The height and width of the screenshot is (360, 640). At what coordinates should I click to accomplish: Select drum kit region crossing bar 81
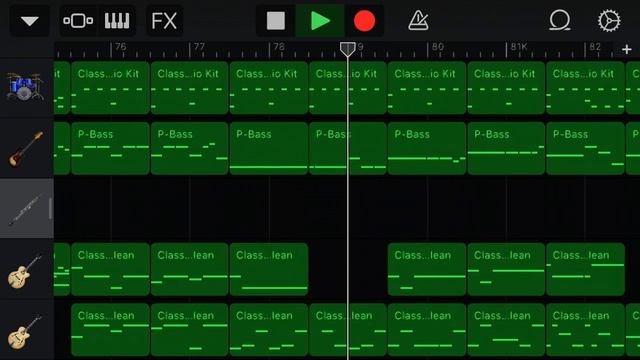[506, 88]
